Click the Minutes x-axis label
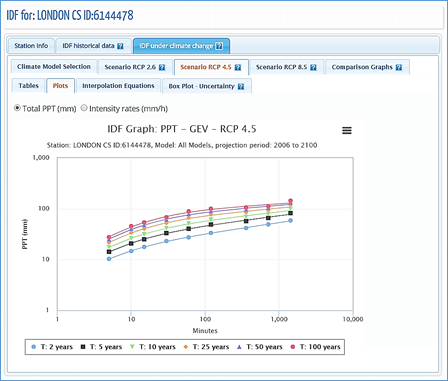Screen dimensions: 448x381 205,331
